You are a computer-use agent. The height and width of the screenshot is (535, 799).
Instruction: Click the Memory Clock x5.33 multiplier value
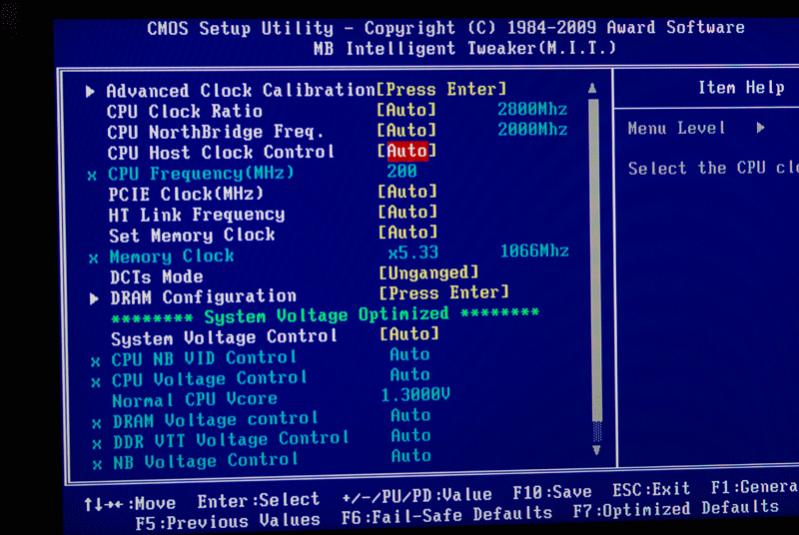point(413,252)
